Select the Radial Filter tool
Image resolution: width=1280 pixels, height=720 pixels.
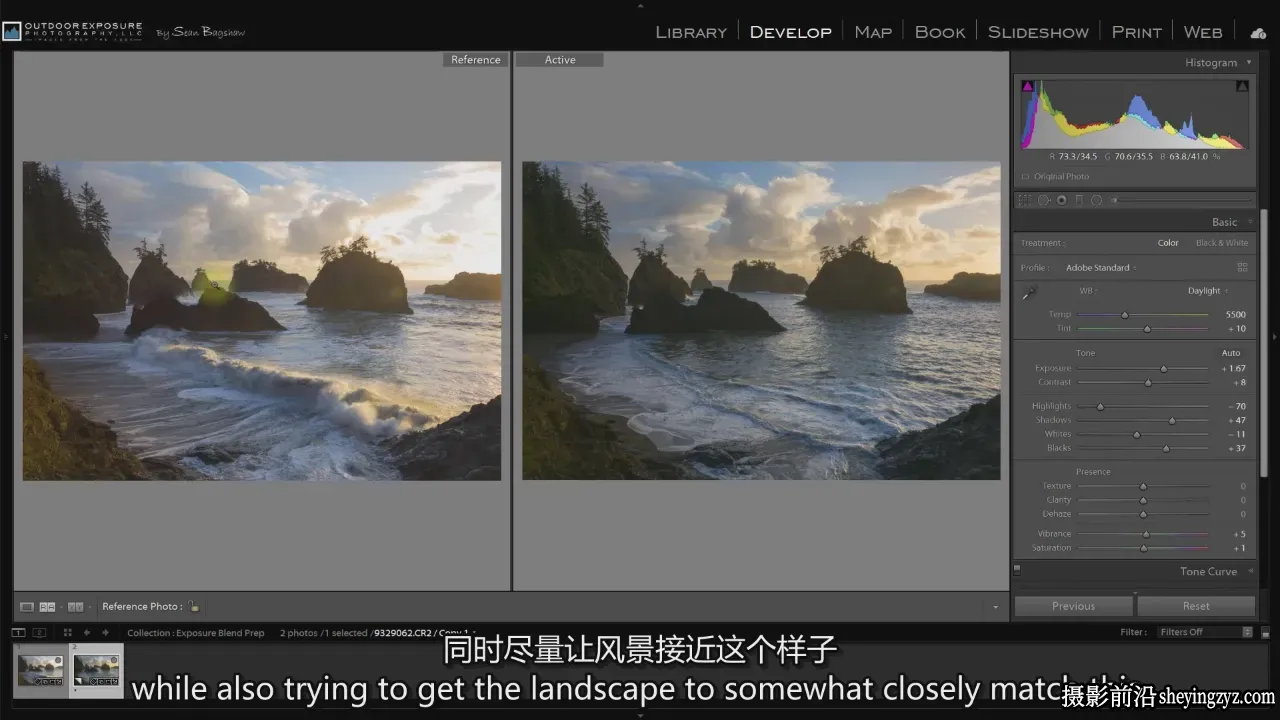[1096, 200]
